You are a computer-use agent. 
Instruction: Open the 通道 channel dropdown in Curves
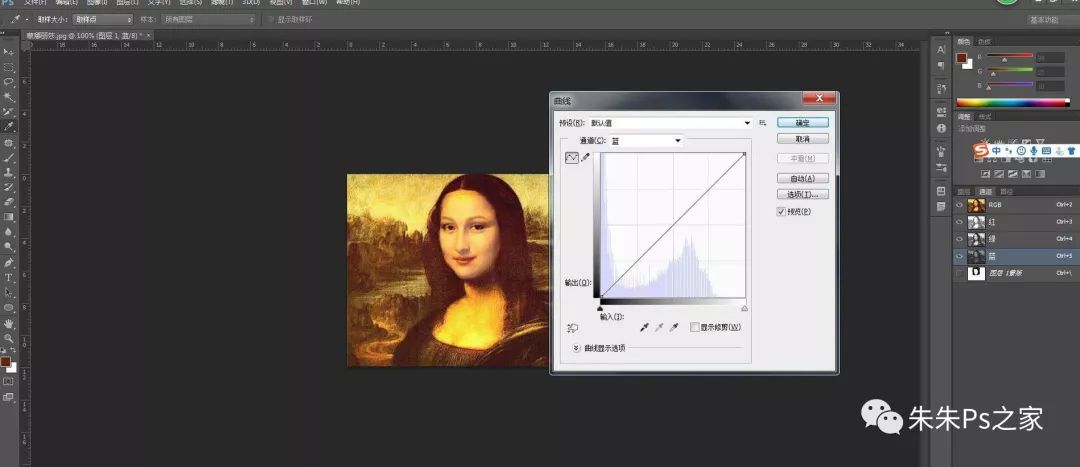click(677, 141)
